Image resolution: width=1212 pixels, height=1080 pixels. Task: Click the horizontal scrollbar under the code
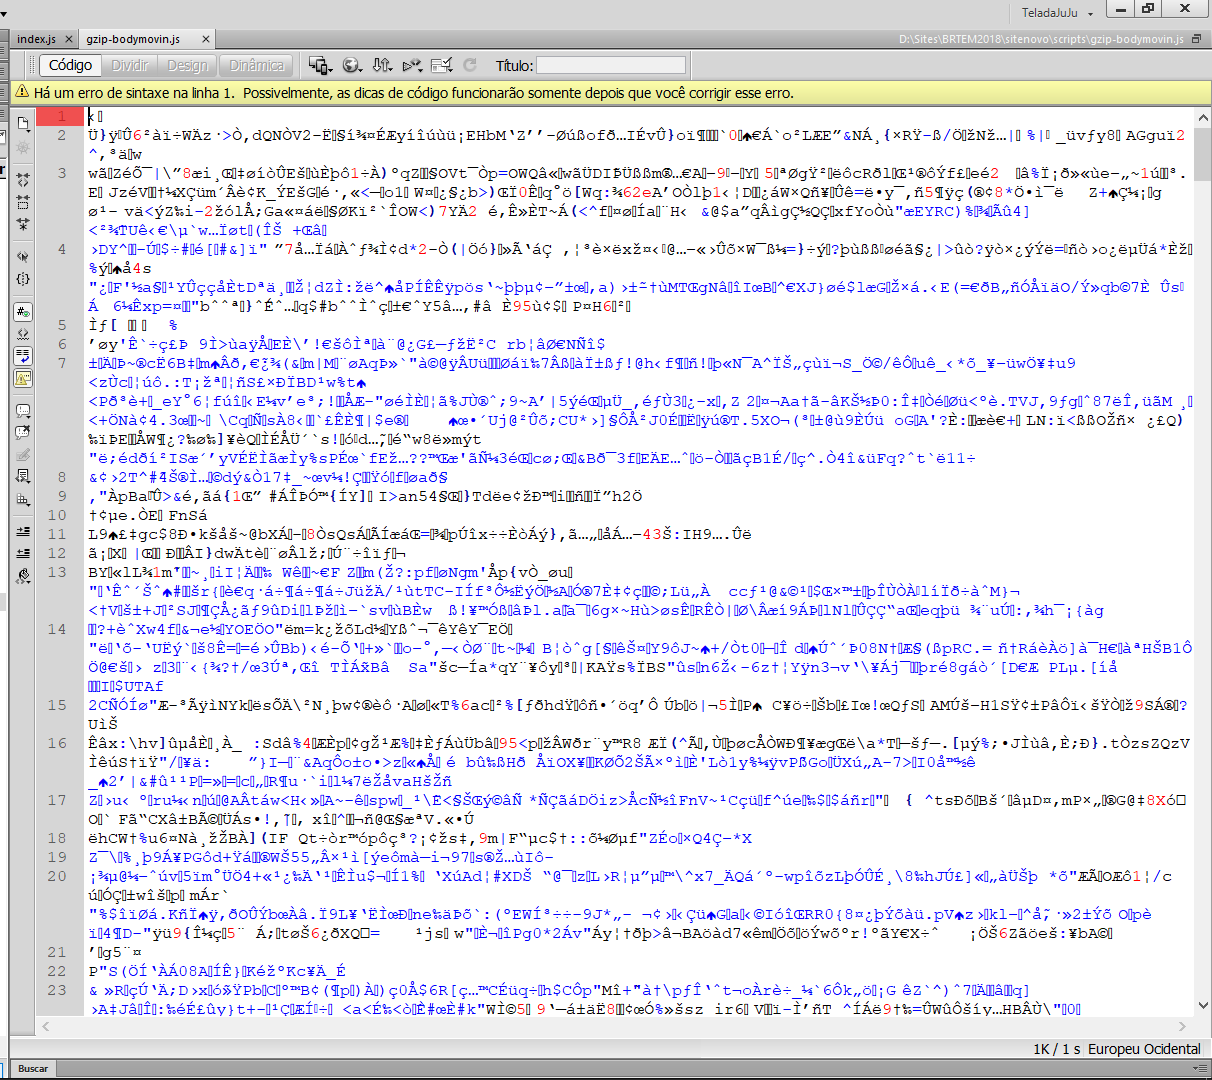(x=615, y=1026)
